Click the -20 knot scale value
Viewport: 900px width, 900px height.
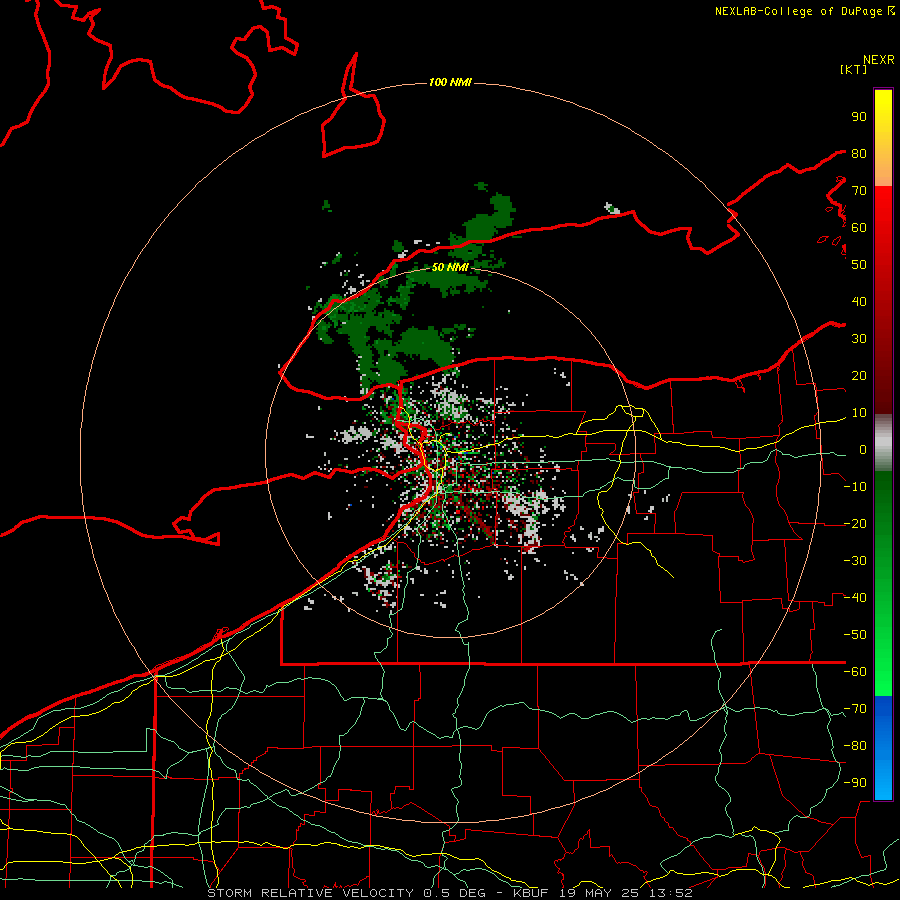[x=855, y=524]
